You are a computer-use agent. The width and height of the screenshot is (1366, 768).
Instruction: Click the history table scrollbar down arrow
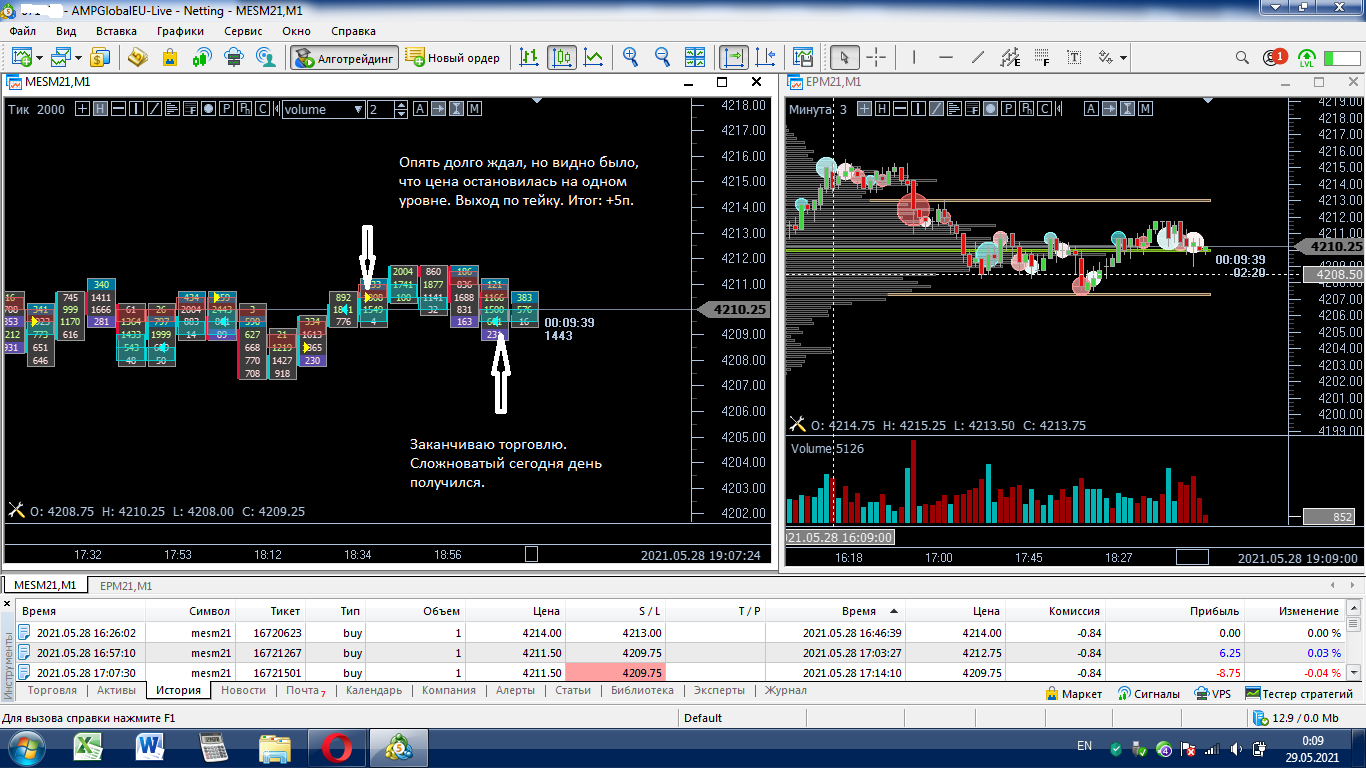pyautogui.click(x=1356, y=673)
